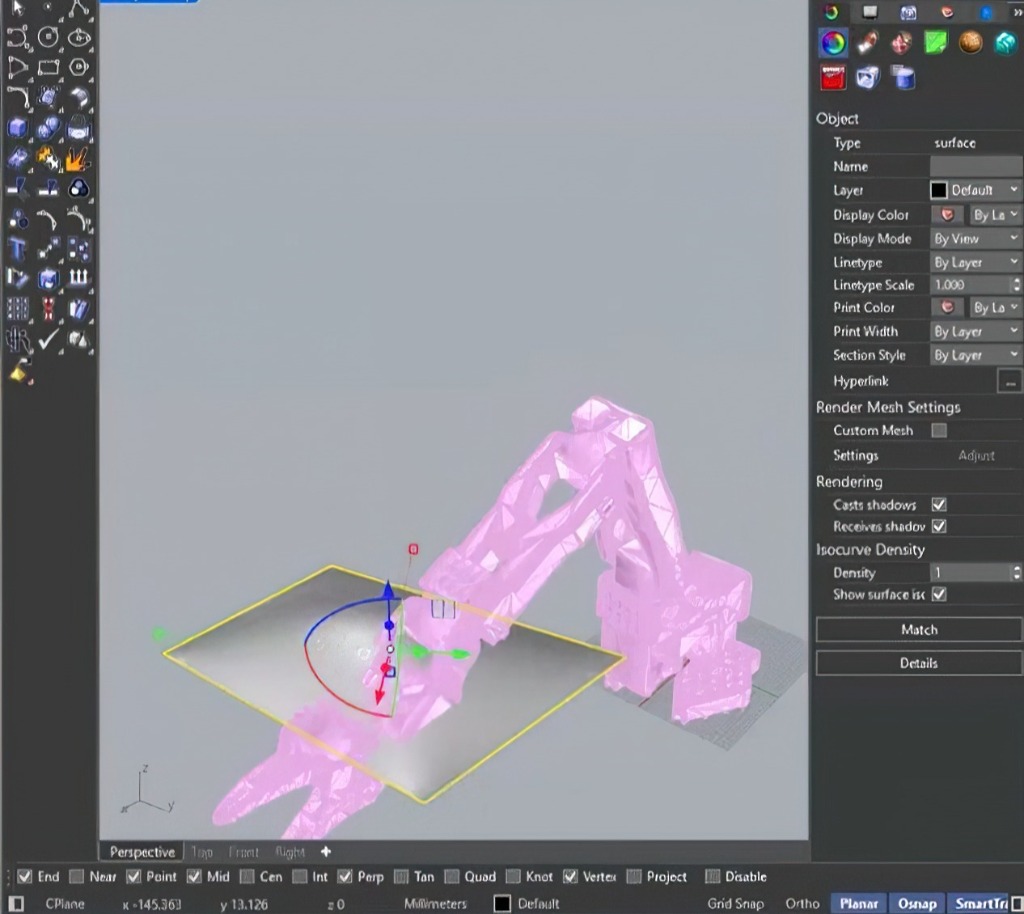Uncheck Casts shadows option
Viewport: 1024px width, 914px height.
(x=939, y=505)
